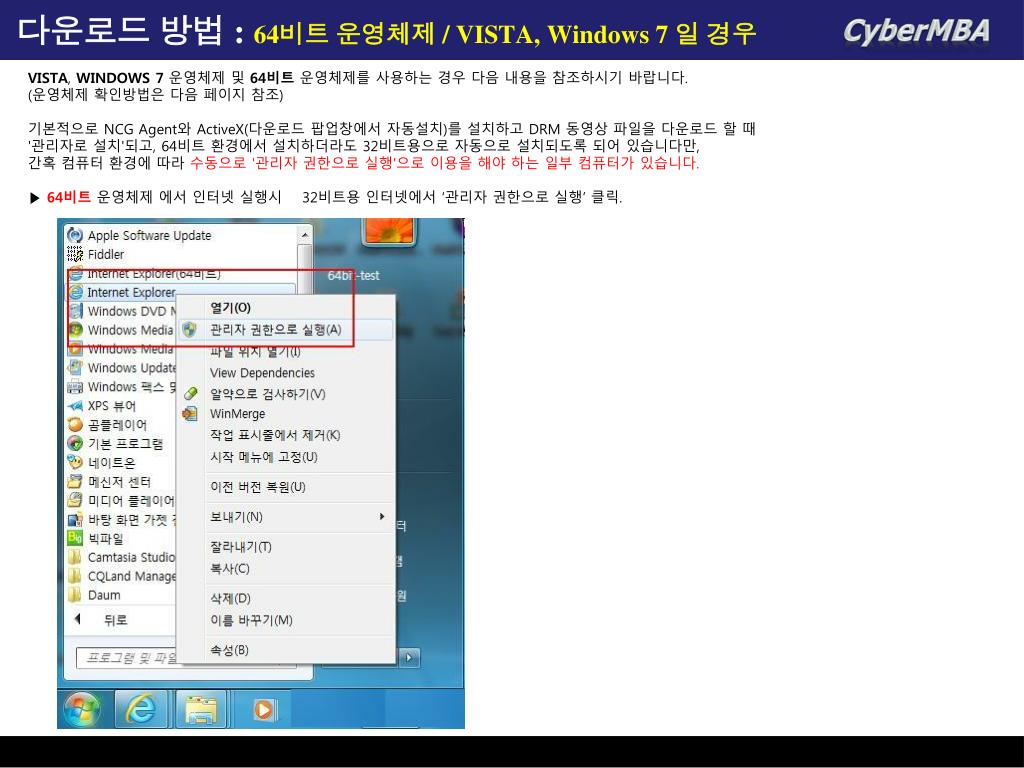Viewport: 1024px width, 768px height.
Task: Click the WinMerge icon in context menu
Action: point(190,413)
